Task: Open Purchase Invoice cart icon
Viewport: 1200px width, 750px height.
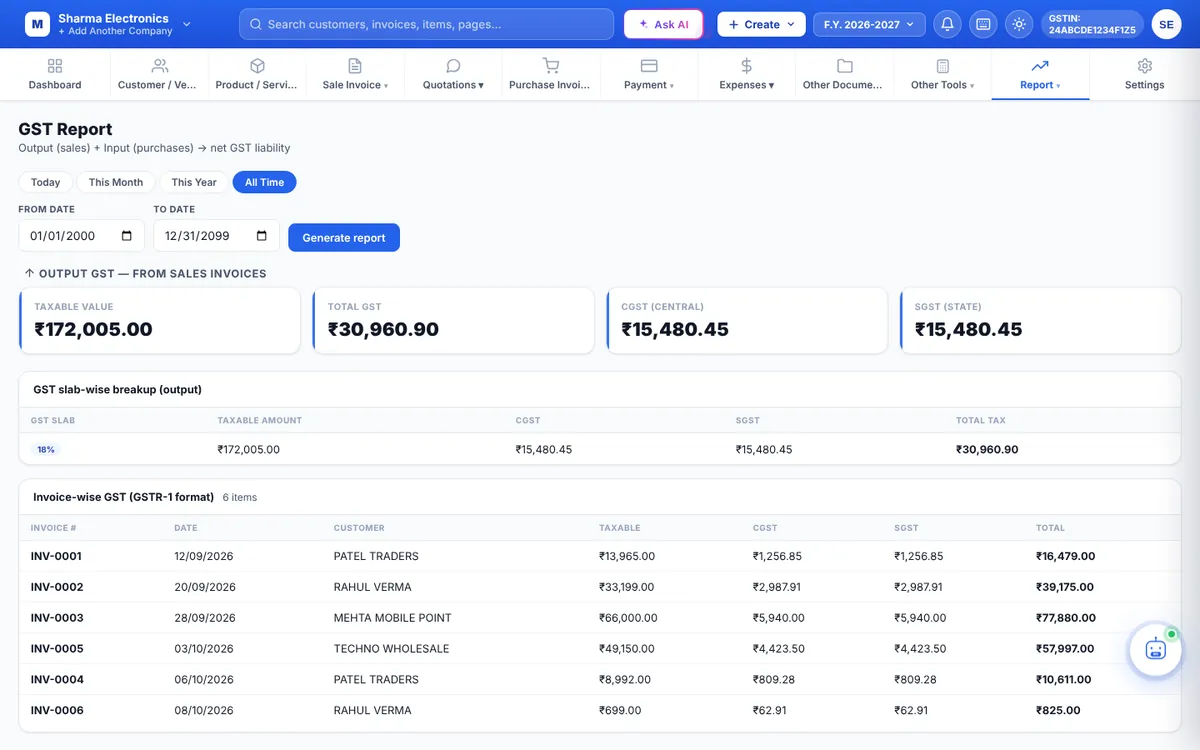Action: click(551, 66)
